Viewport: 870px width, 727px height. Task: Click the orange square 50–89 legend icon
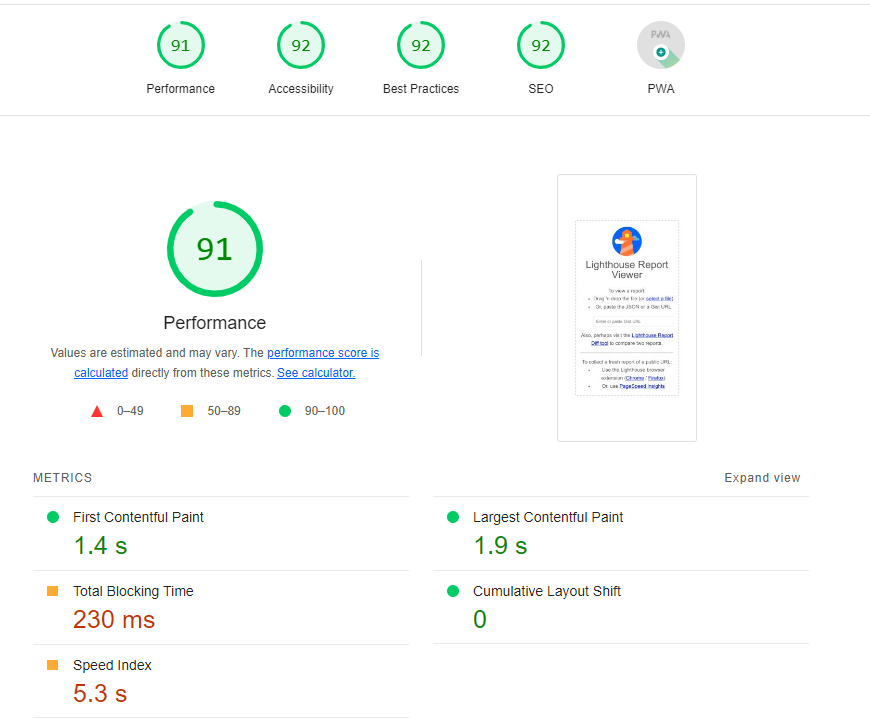[x=187, y=411]
